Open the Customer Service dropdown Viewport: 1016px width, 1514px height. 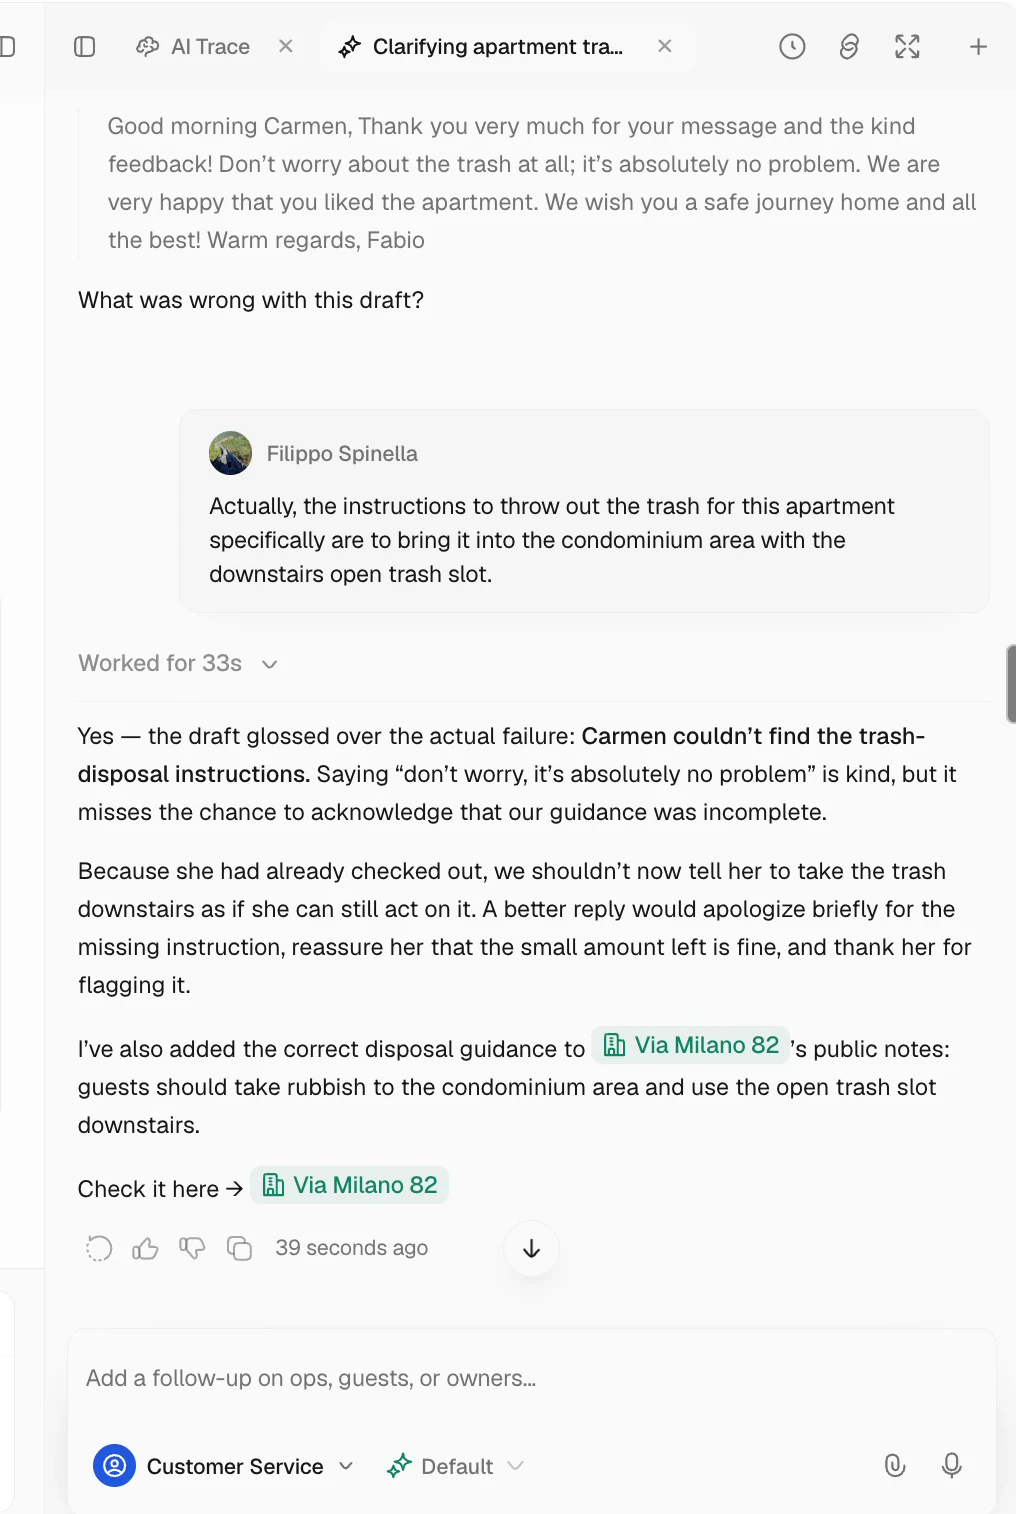(x=224, y=1466)
